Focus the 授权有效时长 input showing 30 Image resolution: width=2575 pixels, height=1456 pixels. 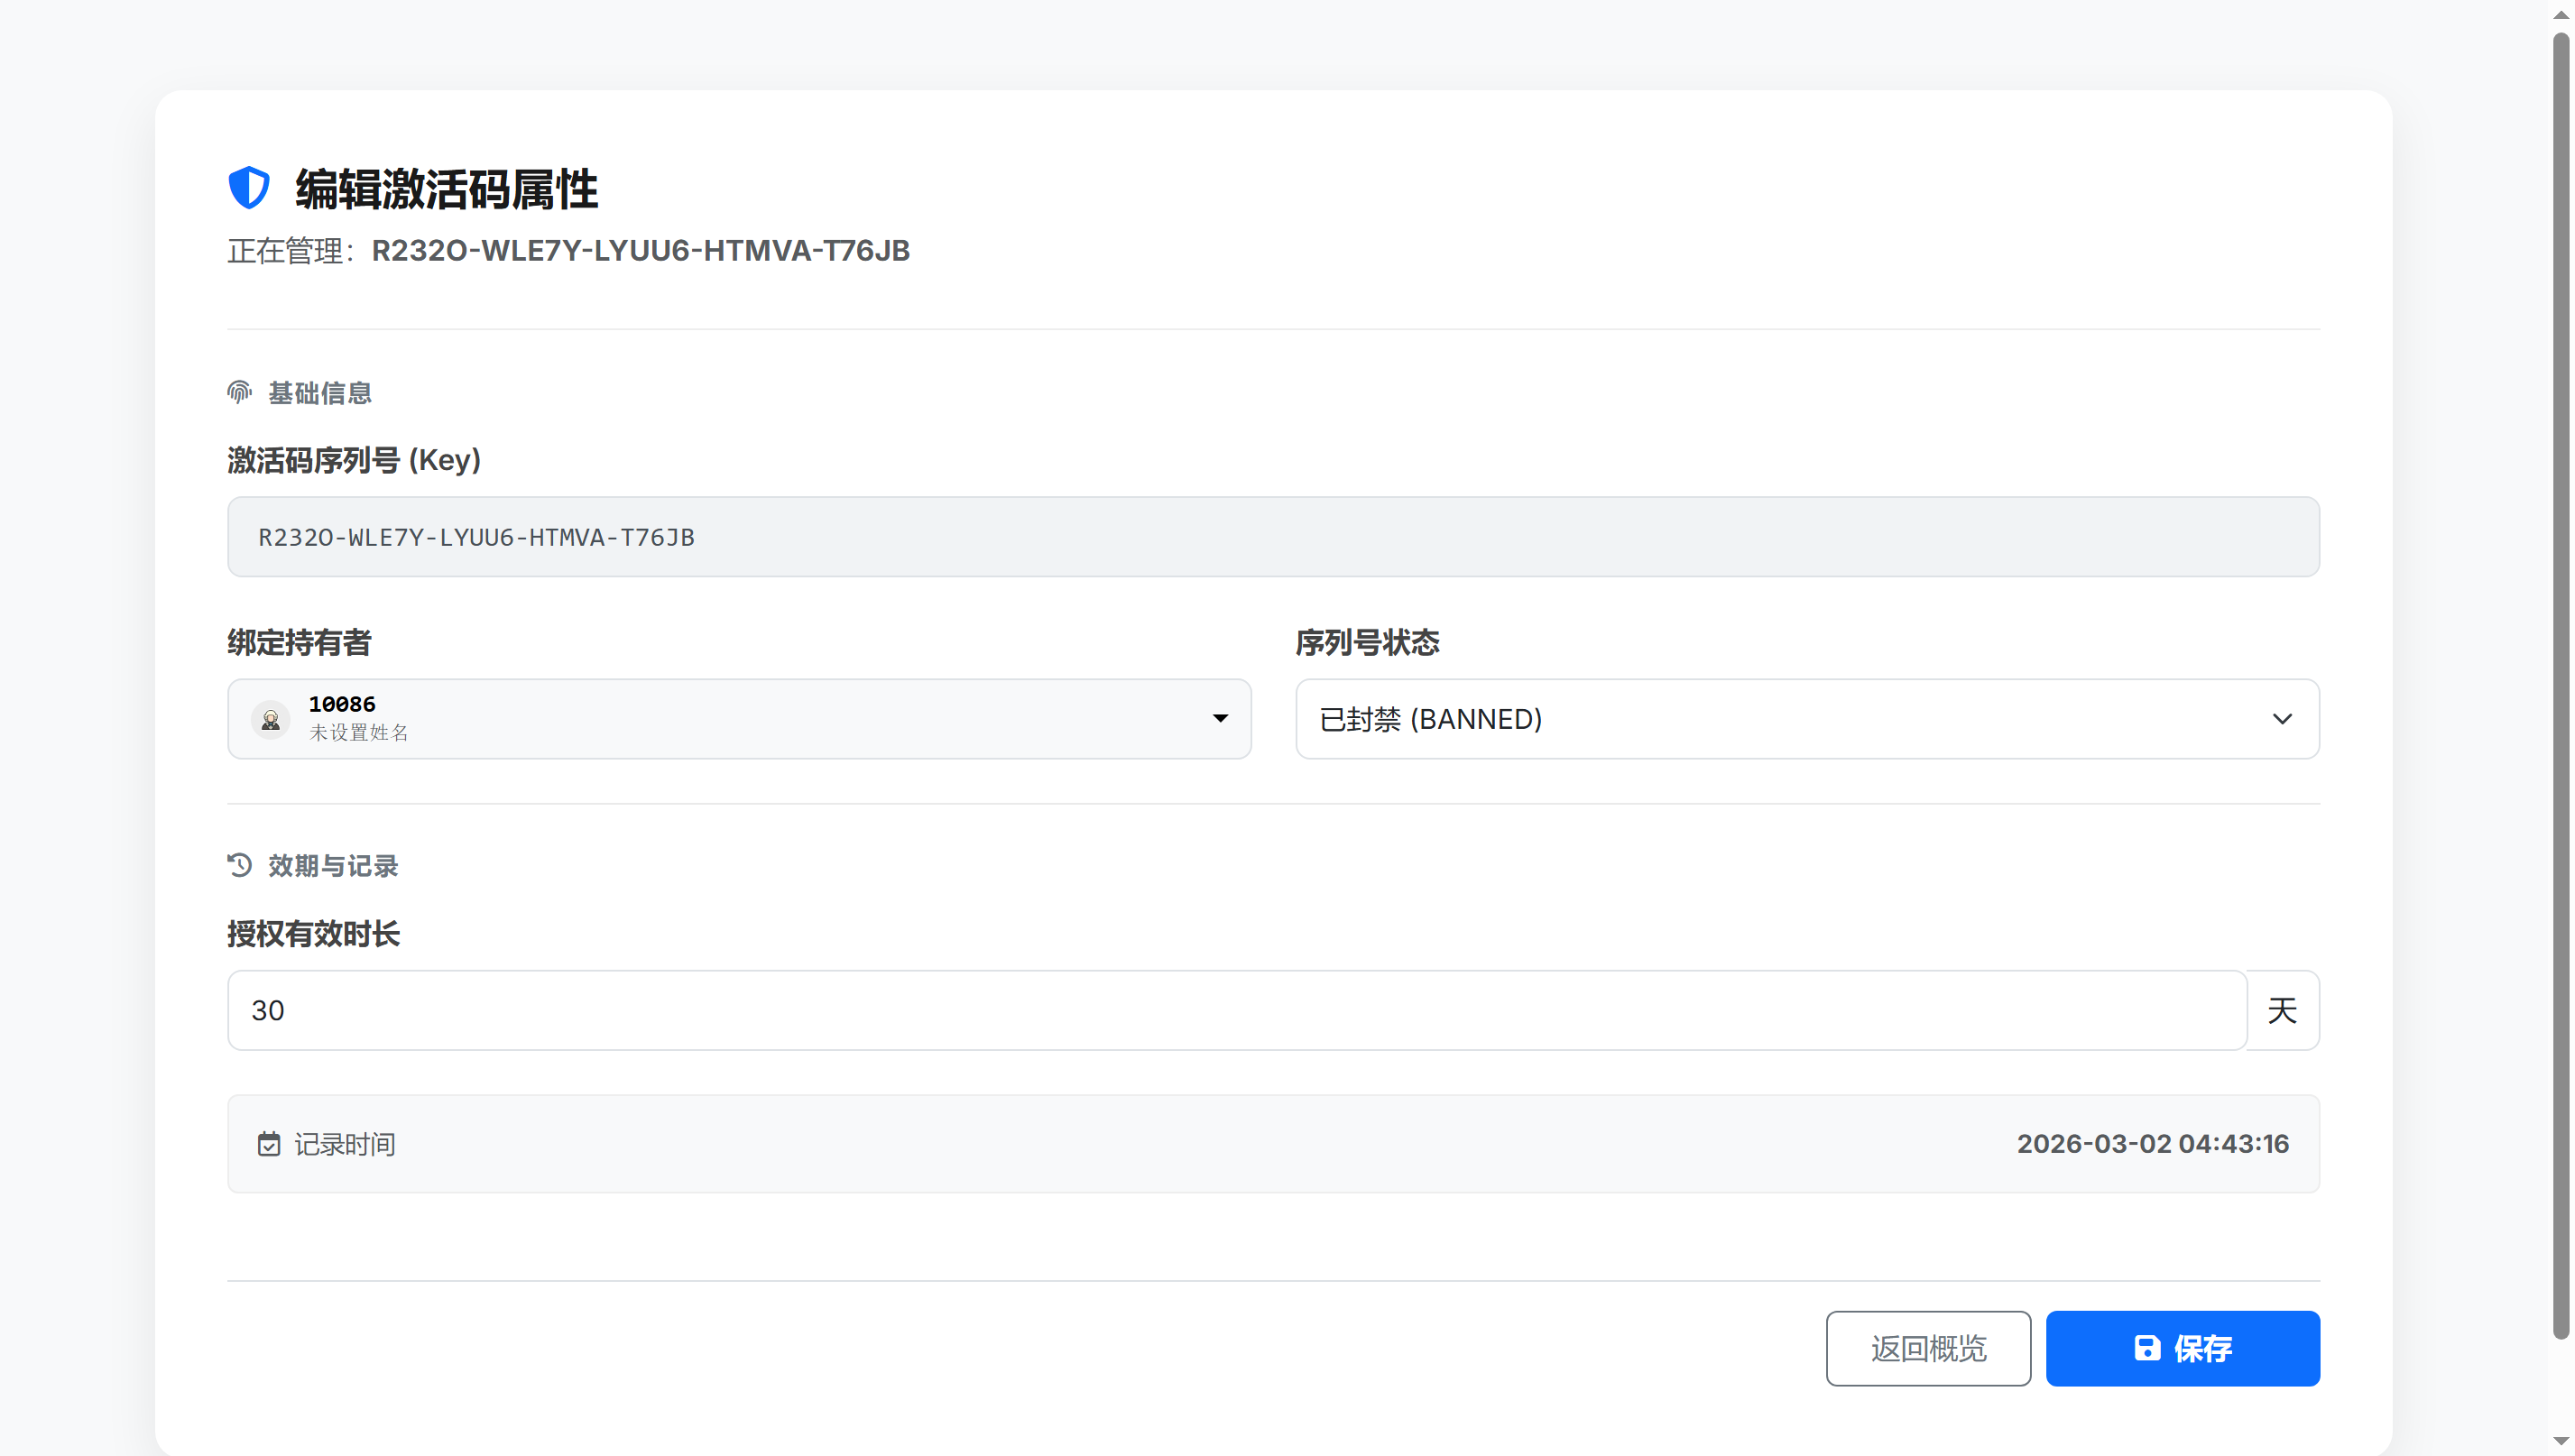1235,1010
